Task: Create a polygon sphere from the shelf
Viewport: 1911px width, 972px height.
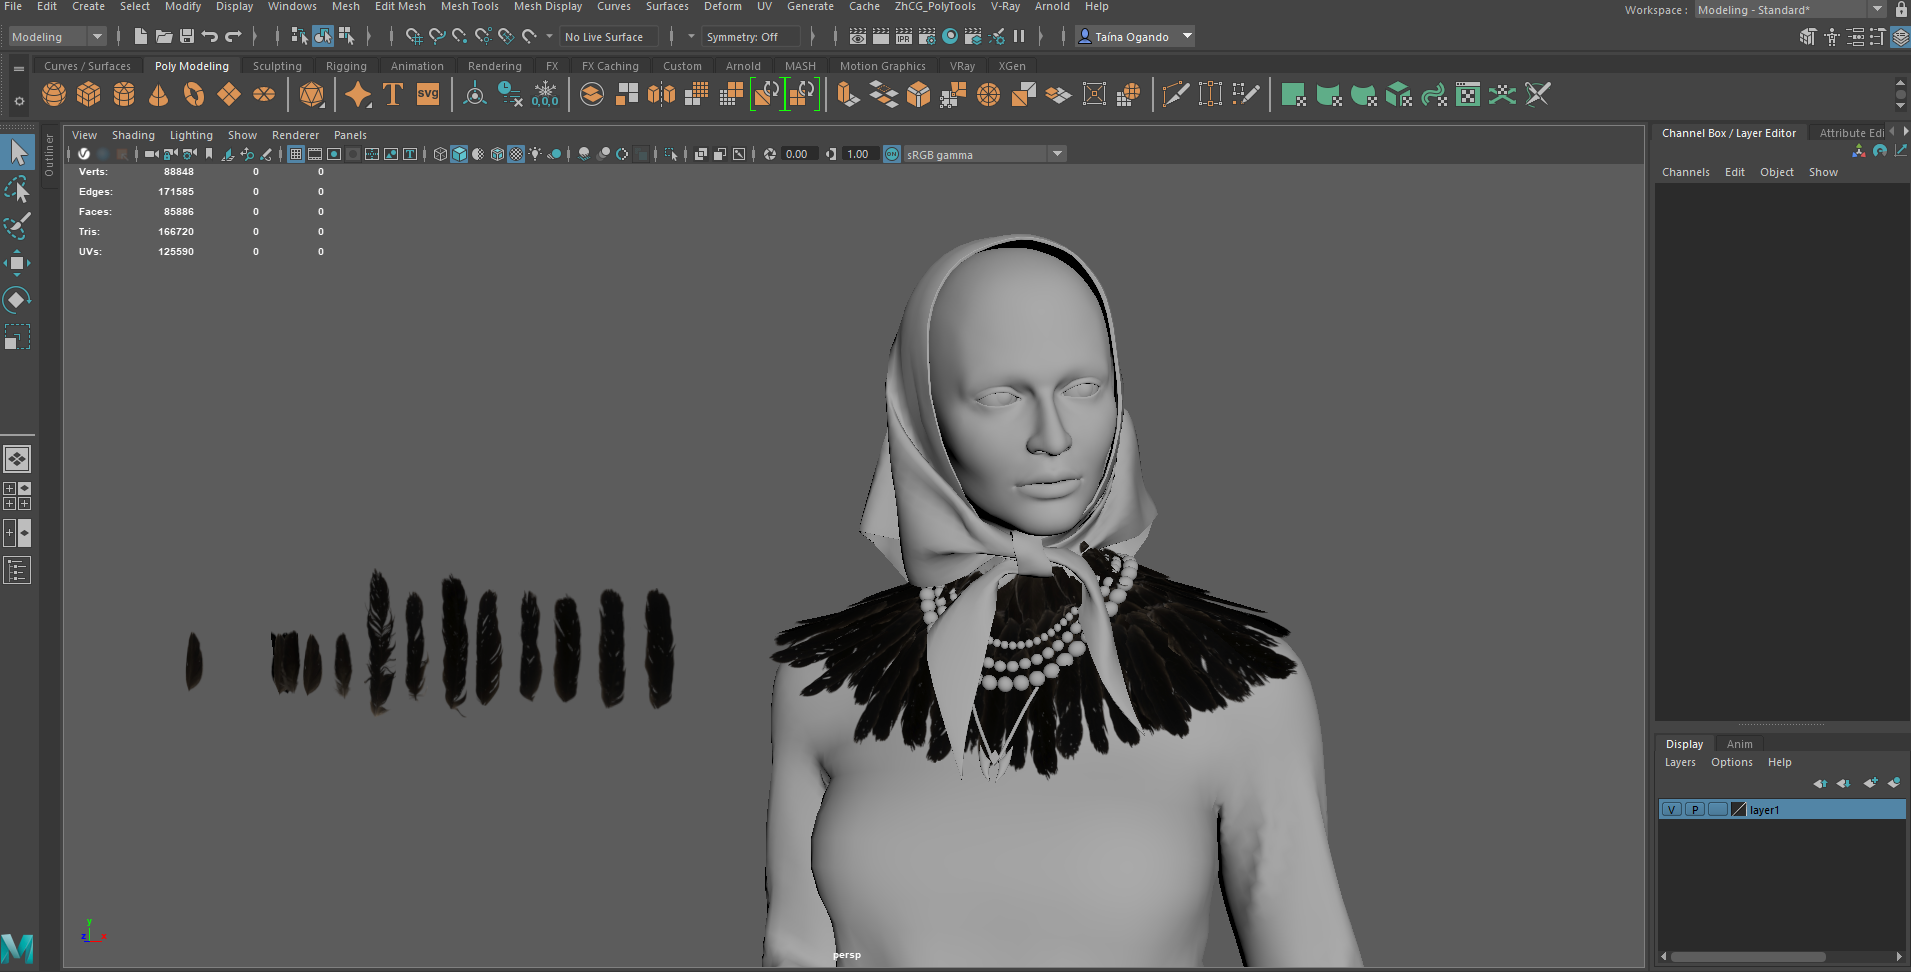Action: tap(54, 95)
